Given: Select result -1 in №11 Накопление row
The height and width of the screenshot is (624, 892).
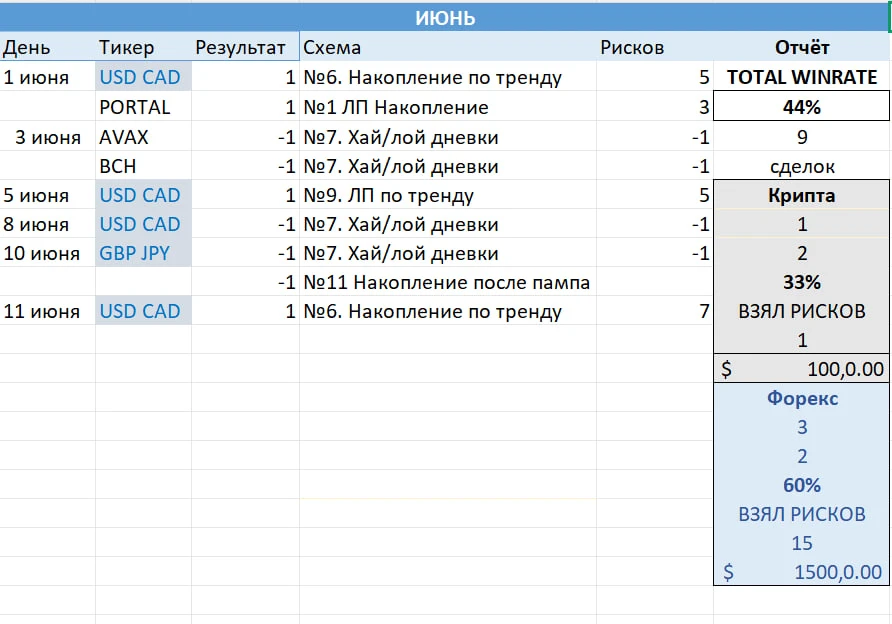Looking at the screenshot, I should point(245,282).
